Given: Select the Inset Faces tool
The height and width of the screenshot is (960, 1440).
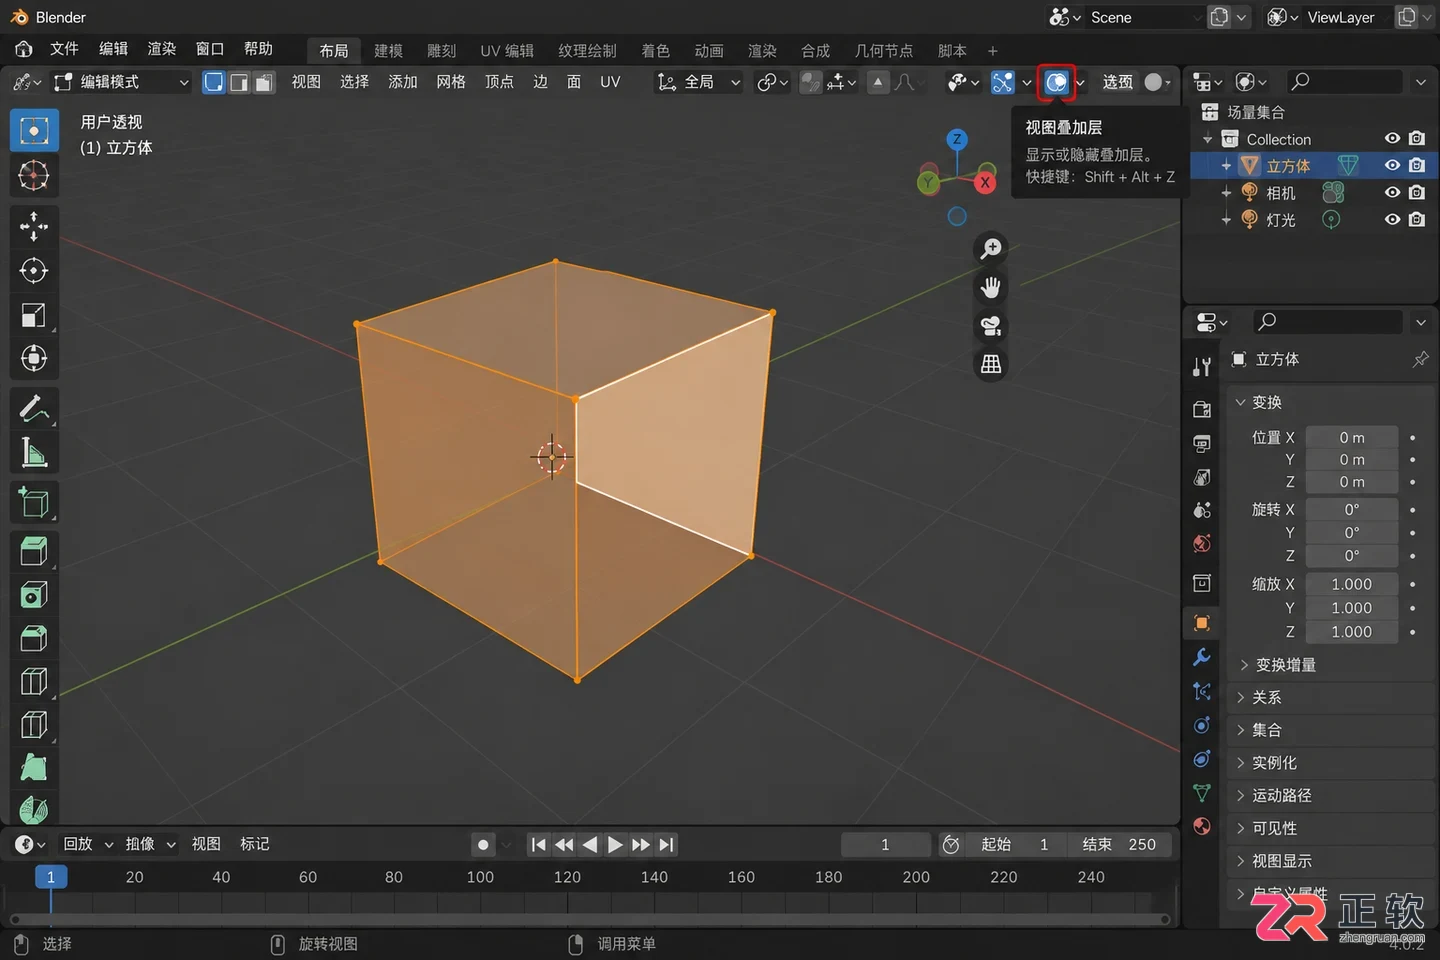Looking at the screenshot, I should pos(34,595).
